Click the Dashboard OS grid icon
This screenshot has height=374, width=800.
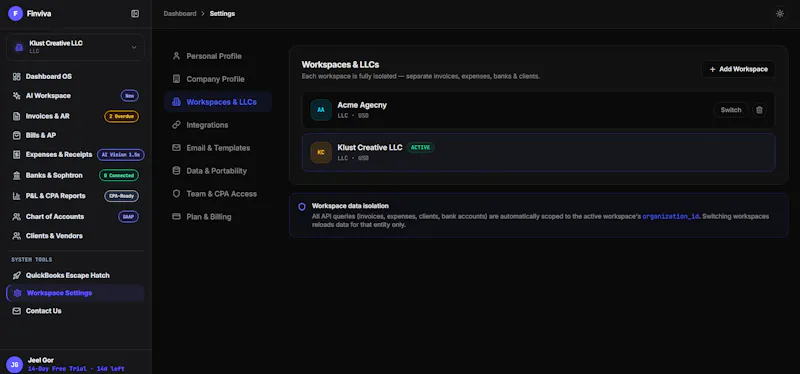(17, 77)
